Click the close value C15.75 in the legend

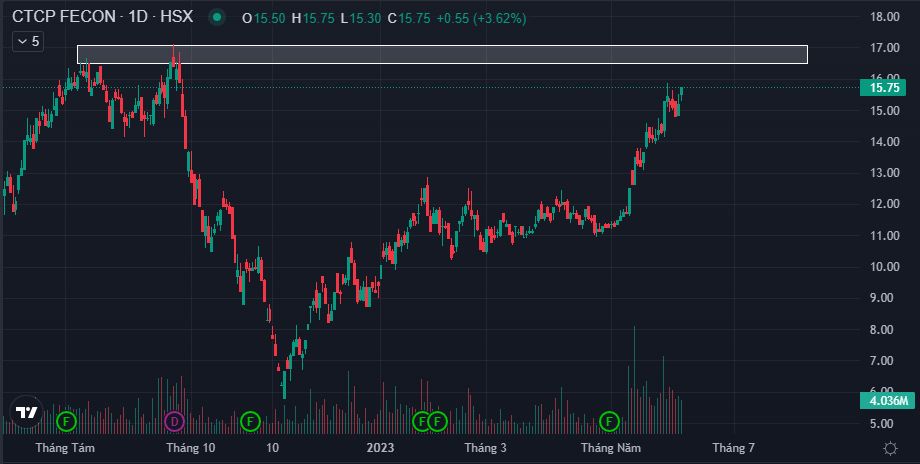(409, 18)
